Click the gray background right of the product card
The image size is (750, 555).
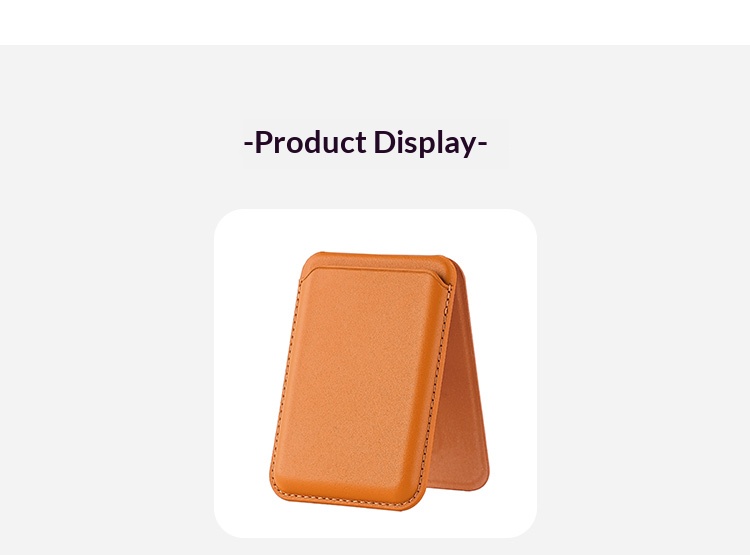643,373
